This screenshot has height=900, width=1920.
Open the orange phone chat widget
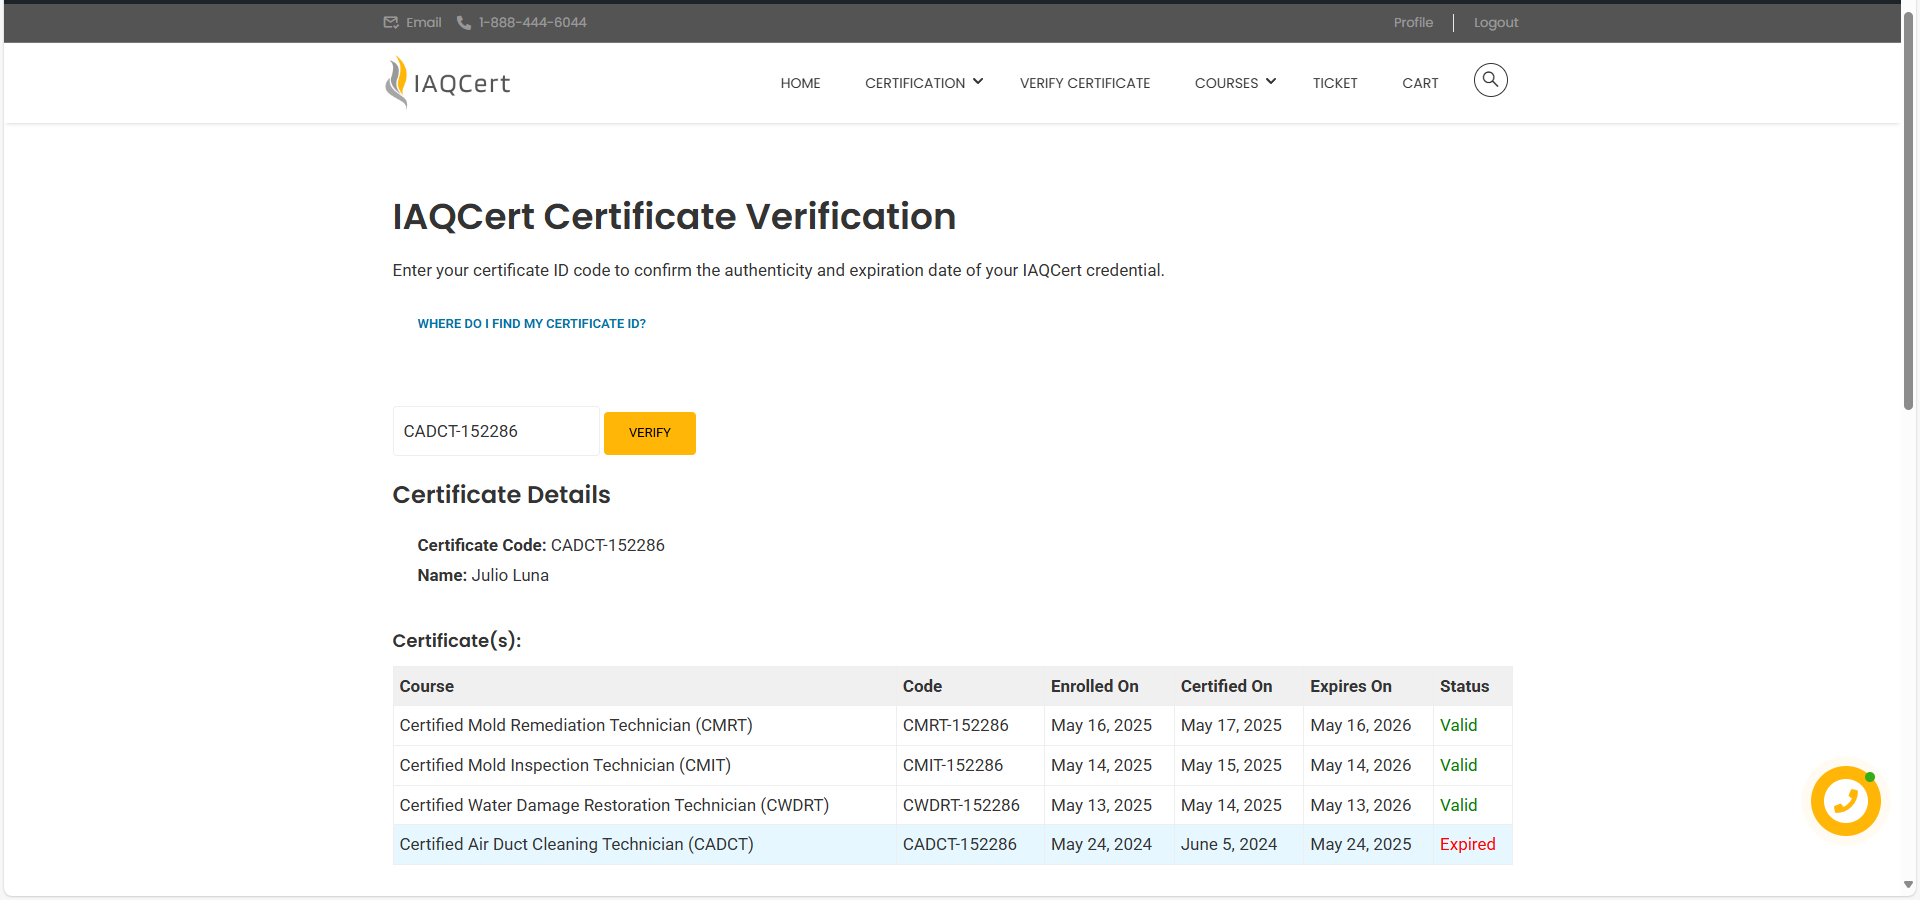[1845, 801]
